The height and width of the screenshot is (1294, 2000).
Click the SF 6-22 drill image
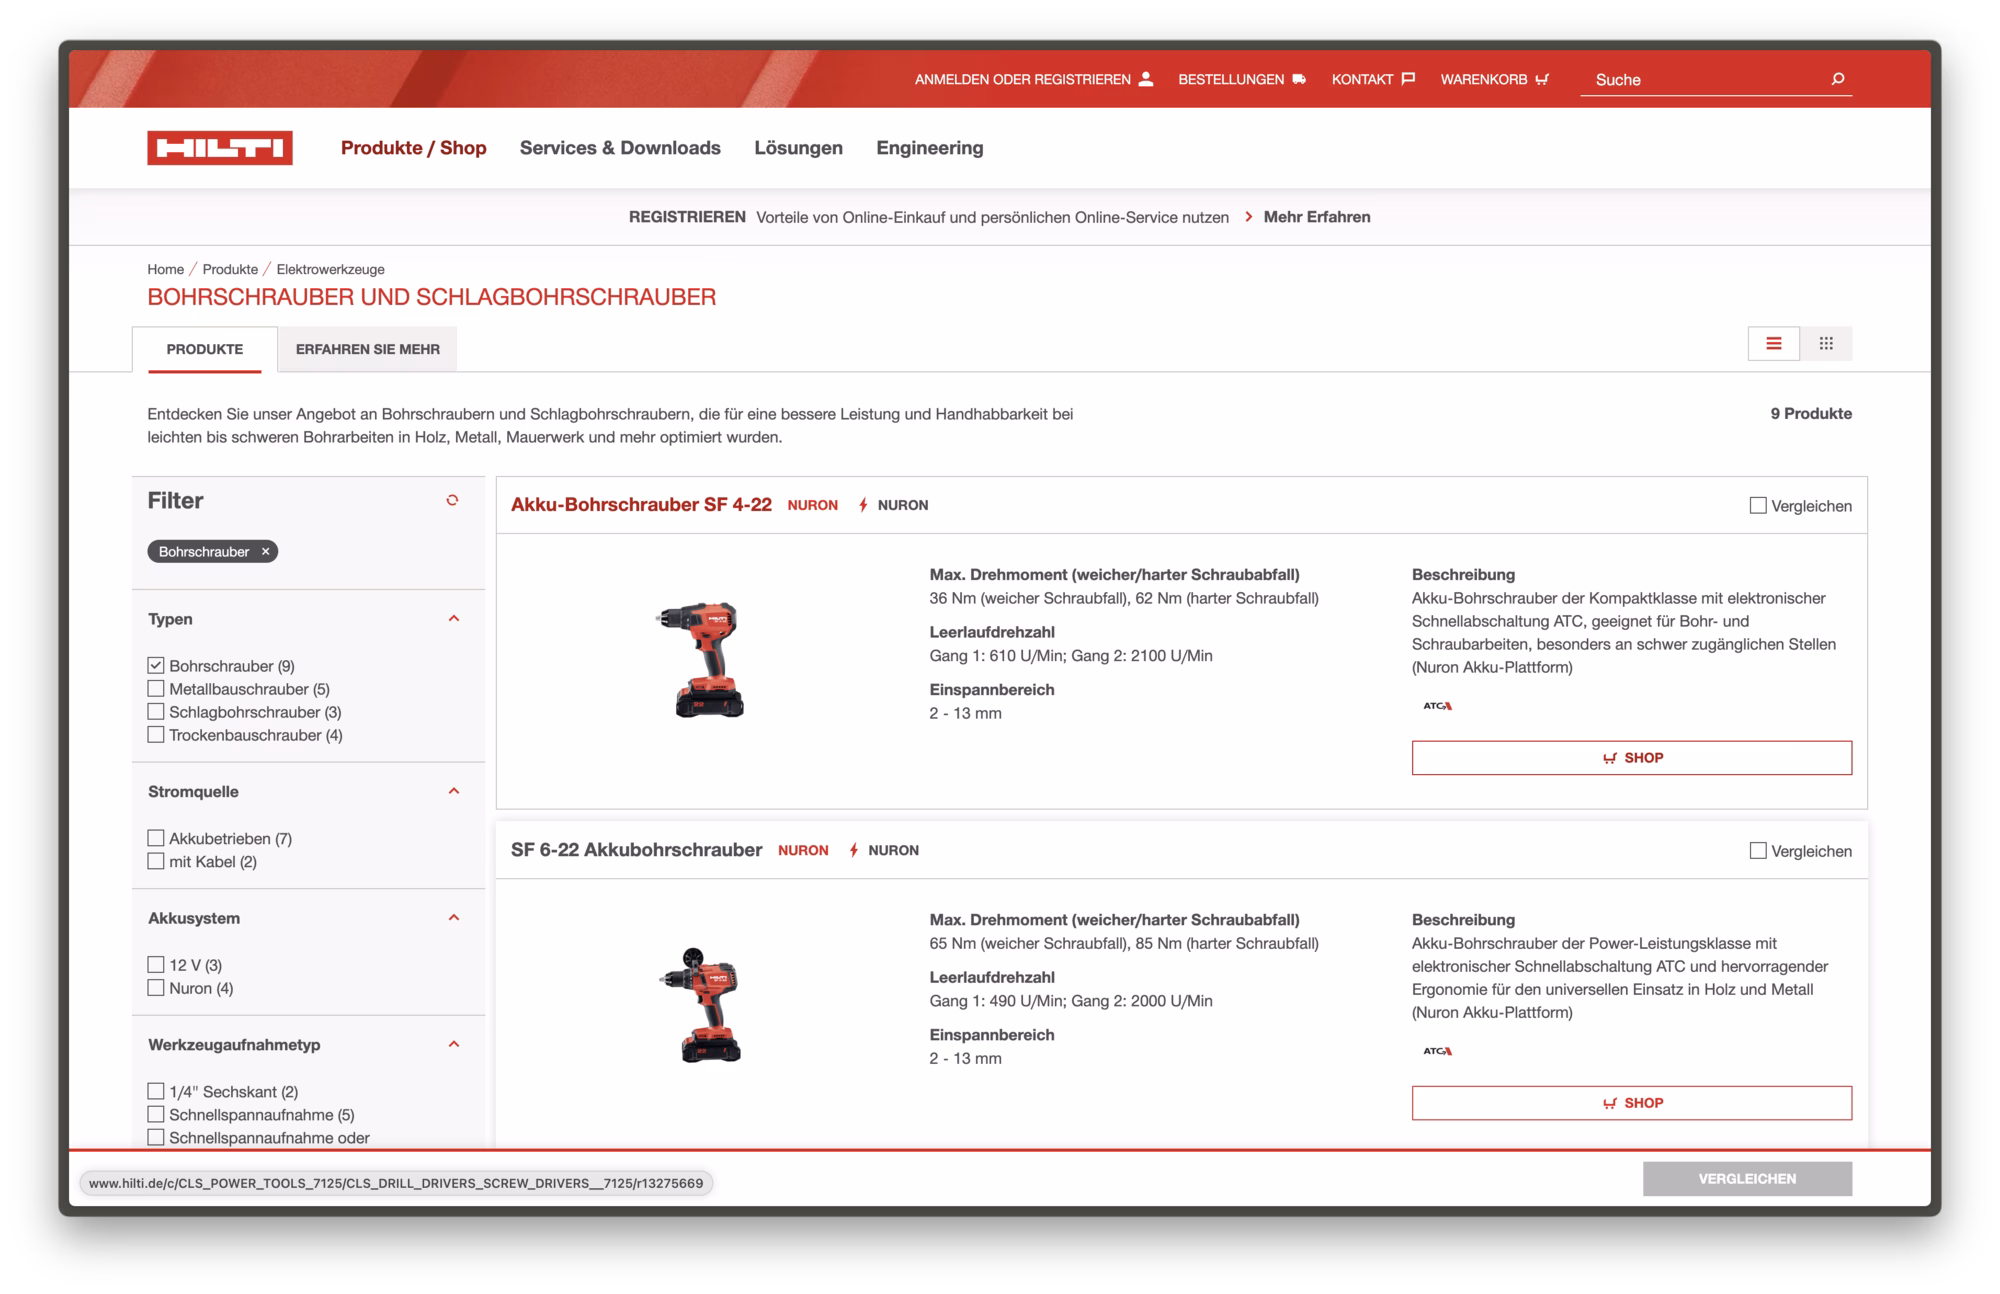tap(702, 1005)
